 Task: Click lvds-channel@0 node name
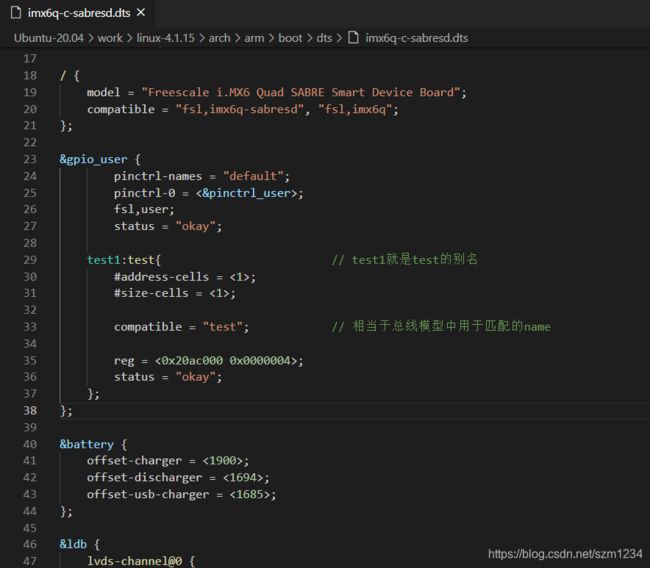pos(134,561)
